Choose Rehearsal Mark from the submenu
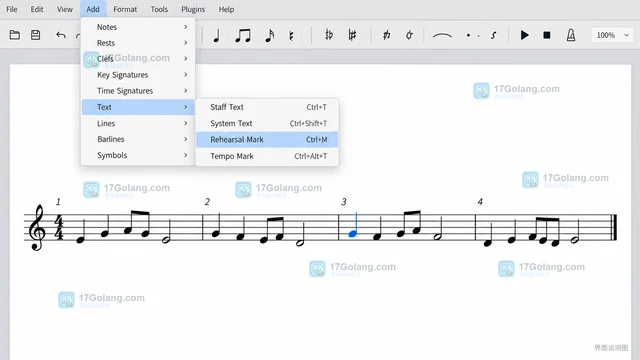The height and width of the screenshot is (360, 640). 267,140
